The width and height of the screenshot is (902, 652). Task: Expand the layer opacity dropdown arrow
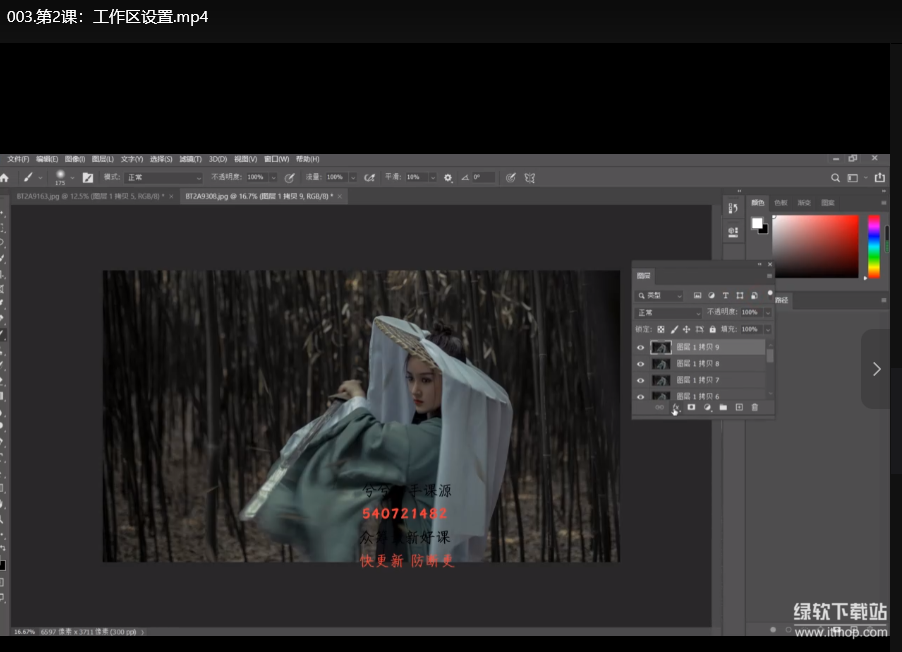tap(767, 312)
